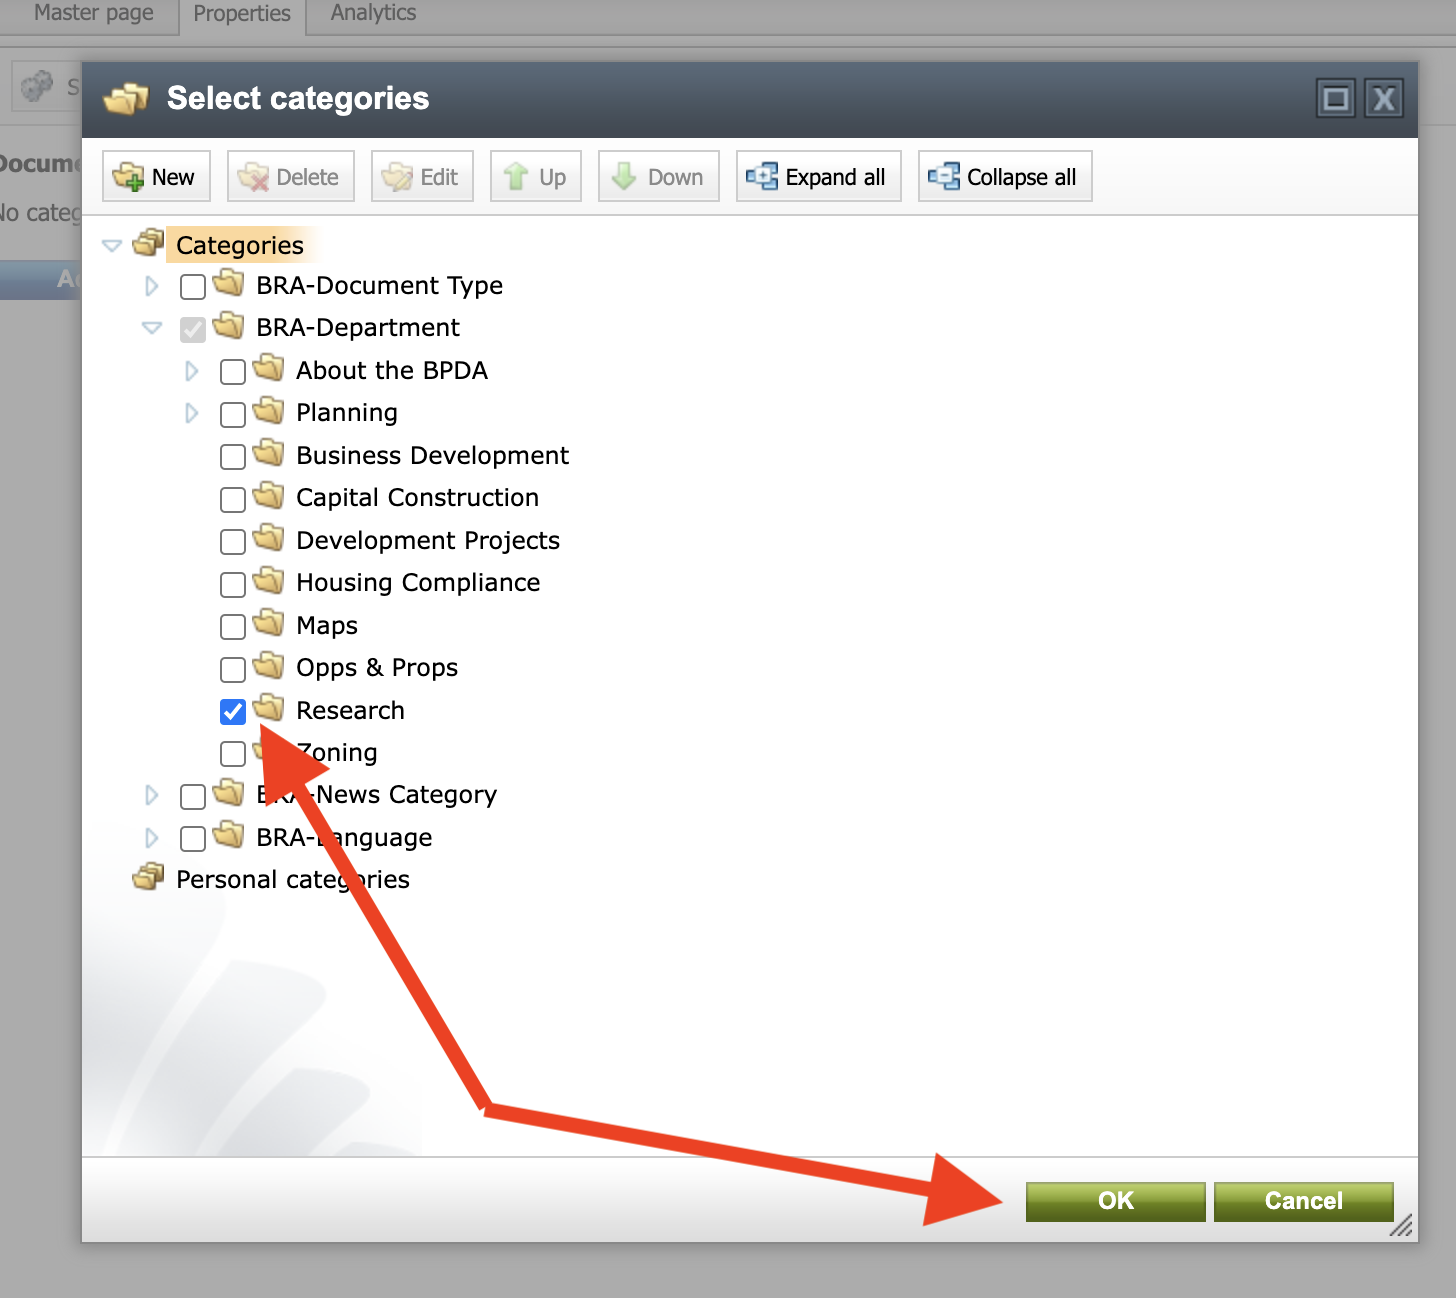The height and width of the screenshot is (1298, 1456).
Task: Click the dialog resize grip corner
Action: (x=1402, y=1226)
